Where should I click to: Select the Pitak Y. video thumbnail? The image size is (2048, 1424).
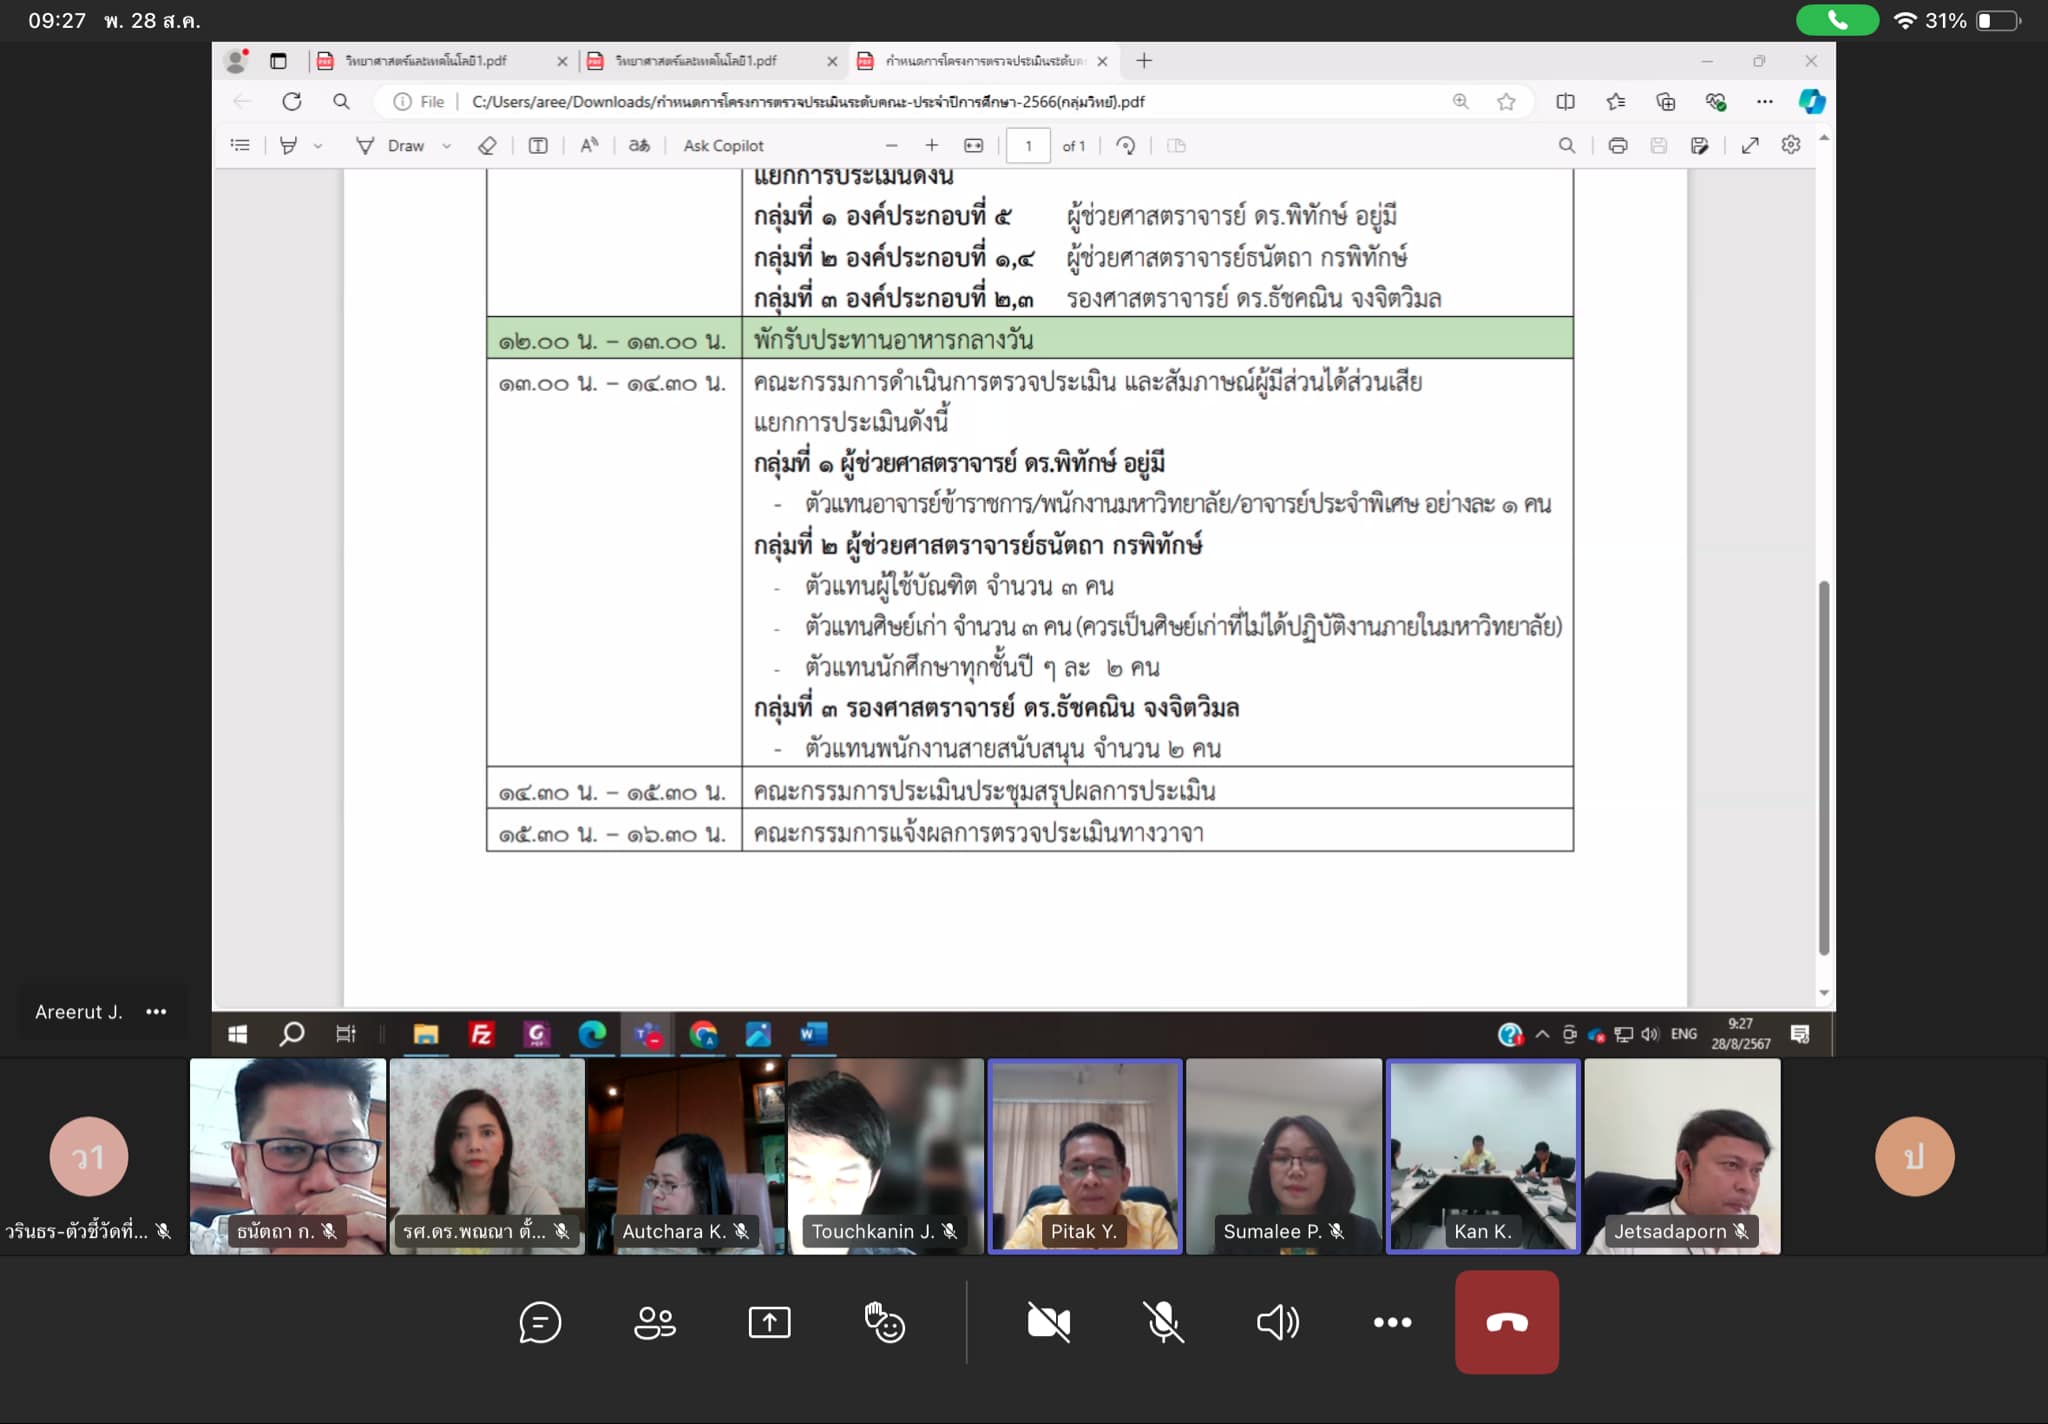click(x=1084, y=1155)
